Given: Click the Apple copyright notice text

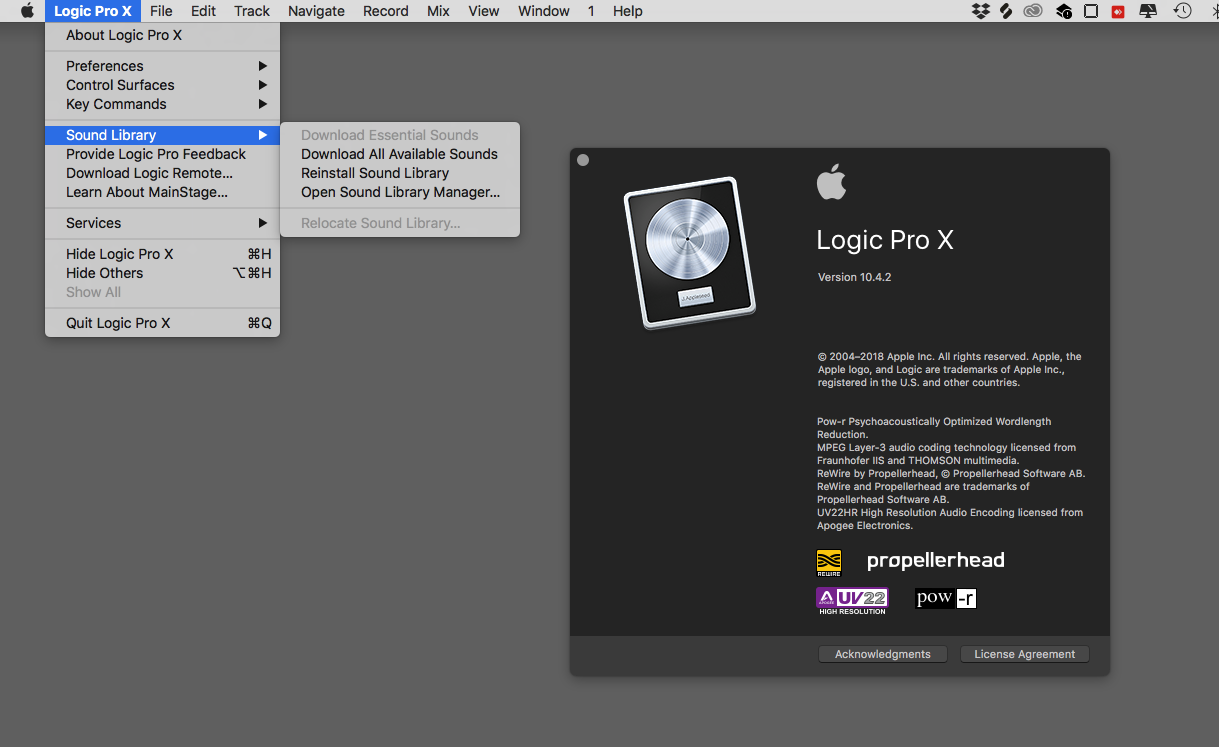Looking at the screenshot, I should tap(949, 369).
